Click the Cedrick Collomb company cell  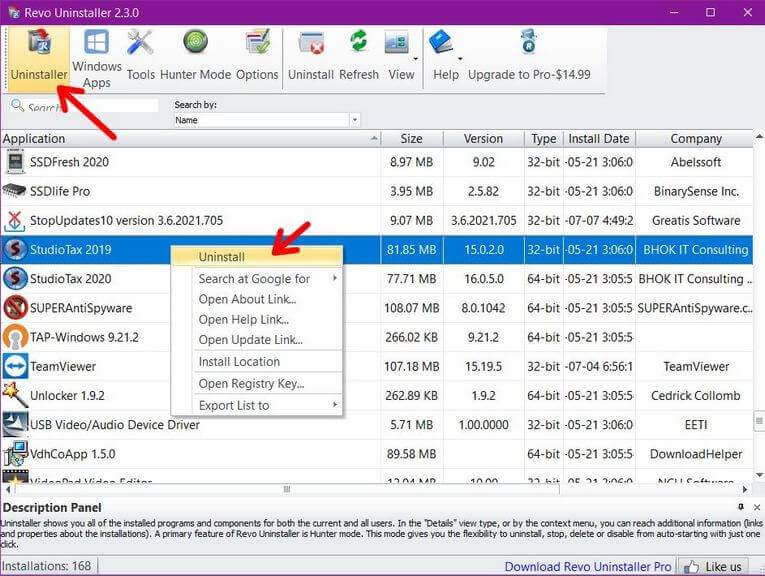[696, 396]
